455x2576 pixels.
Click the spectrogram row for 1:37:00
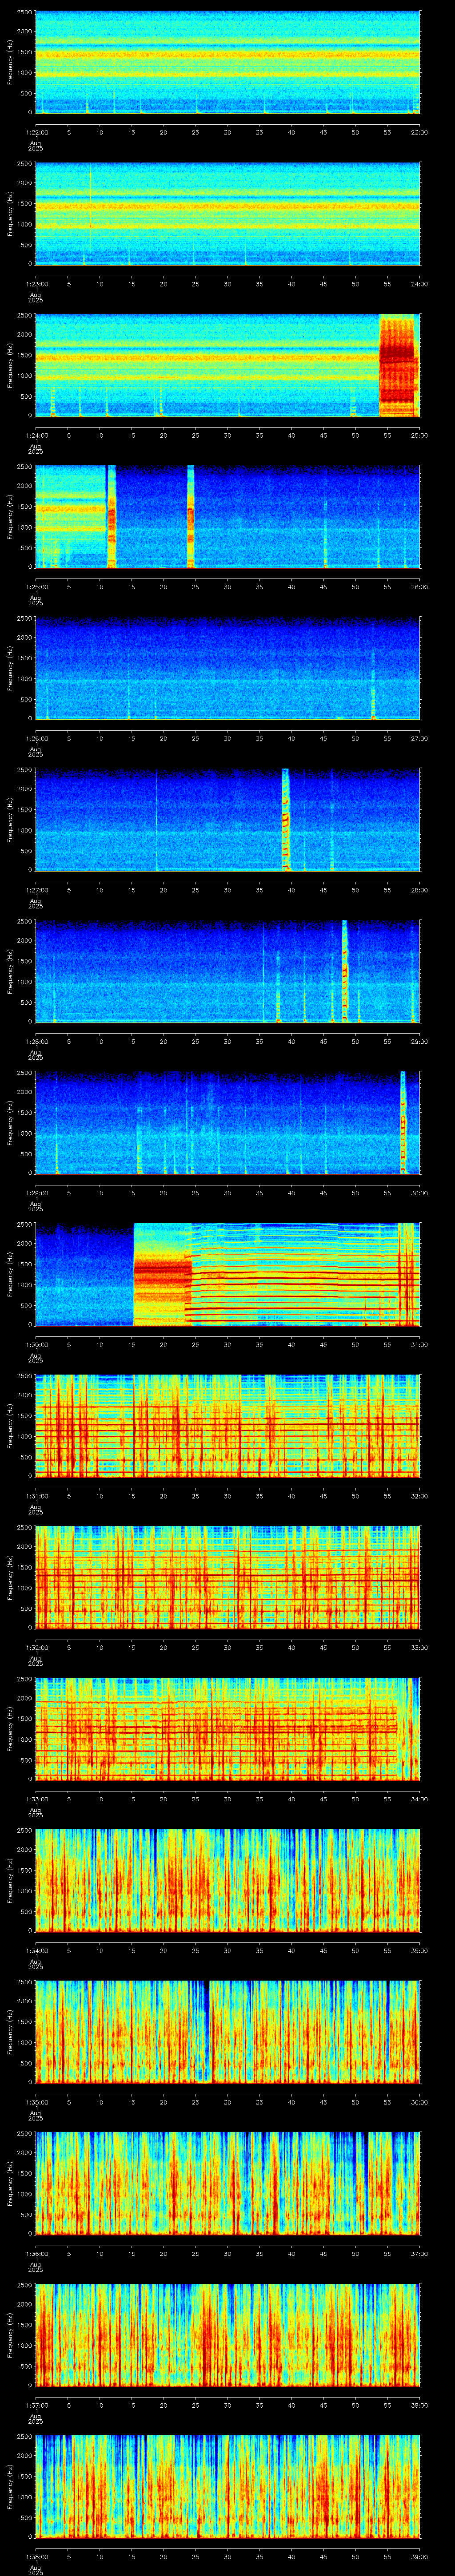[x=227, y=2335]
